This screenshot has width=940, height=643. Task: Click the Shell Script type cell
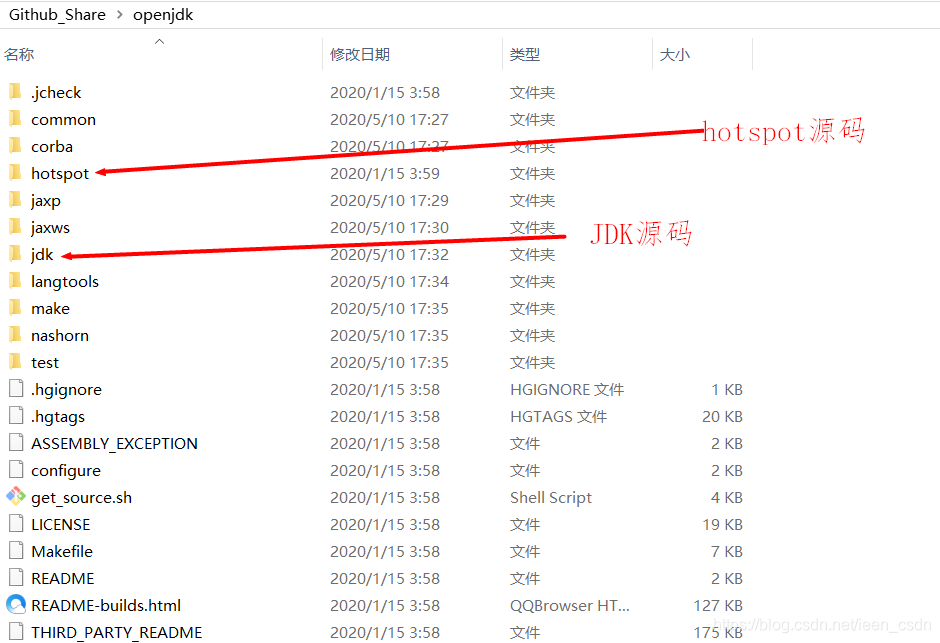(x=551, y=497)
